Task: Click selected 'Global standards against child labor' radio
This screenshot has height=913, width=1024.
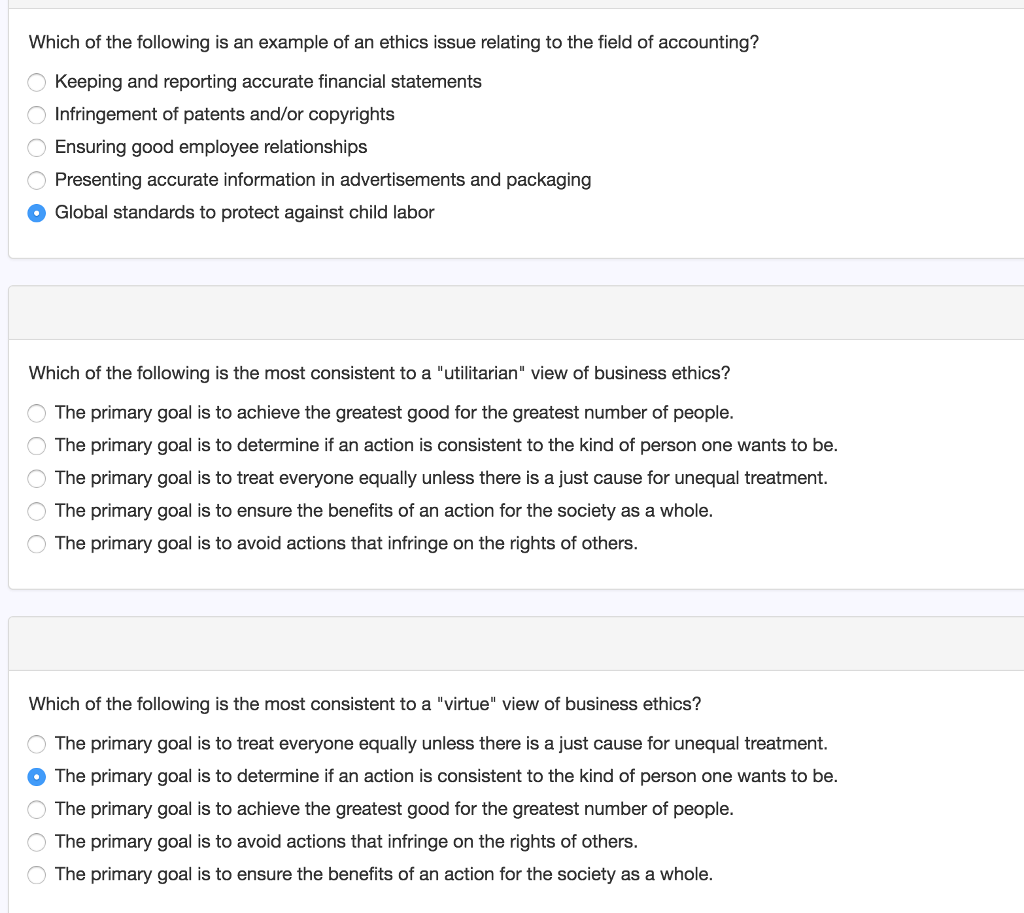Action: [x=37, y=213]
